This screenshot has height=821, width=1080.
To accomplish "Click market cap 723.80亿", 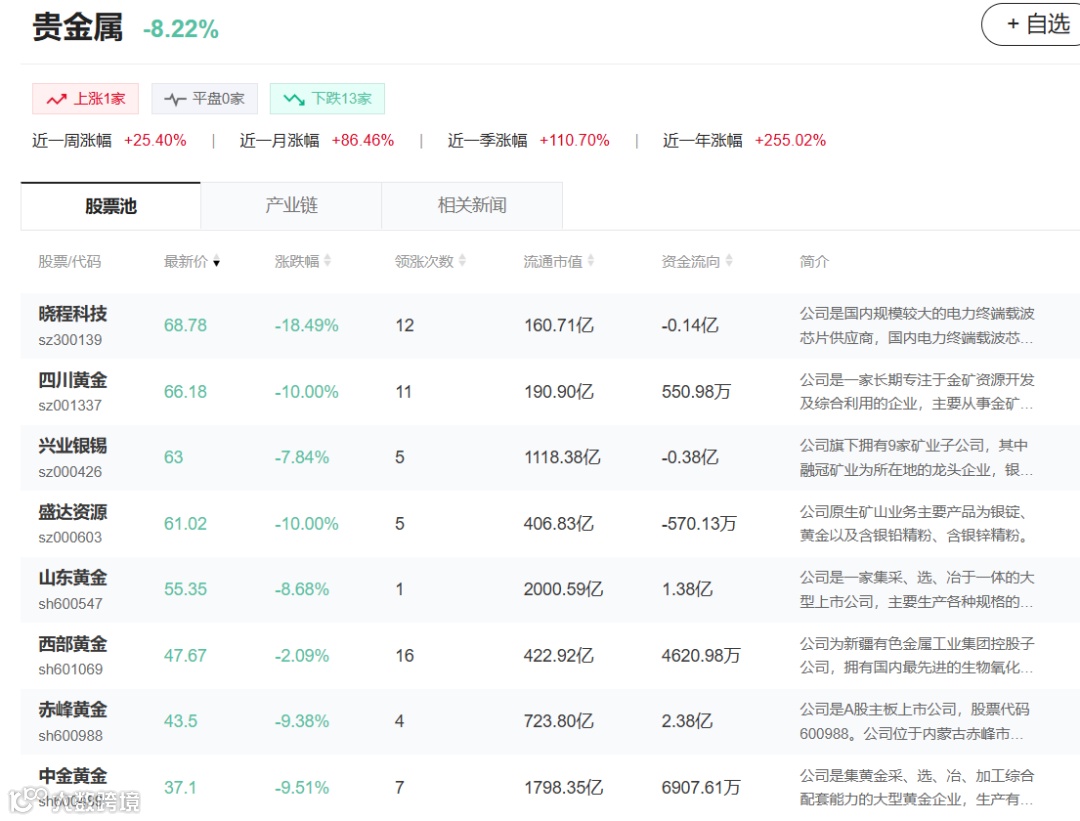I will pos(559,721).
